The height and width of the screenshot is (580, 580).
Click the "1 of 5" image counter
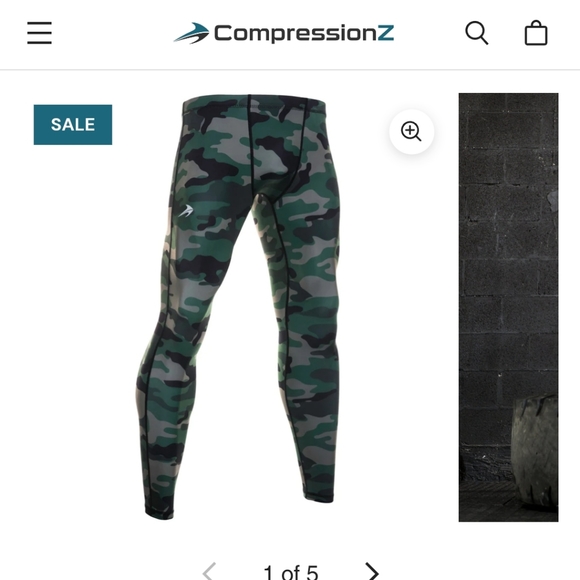coord(291,573)
